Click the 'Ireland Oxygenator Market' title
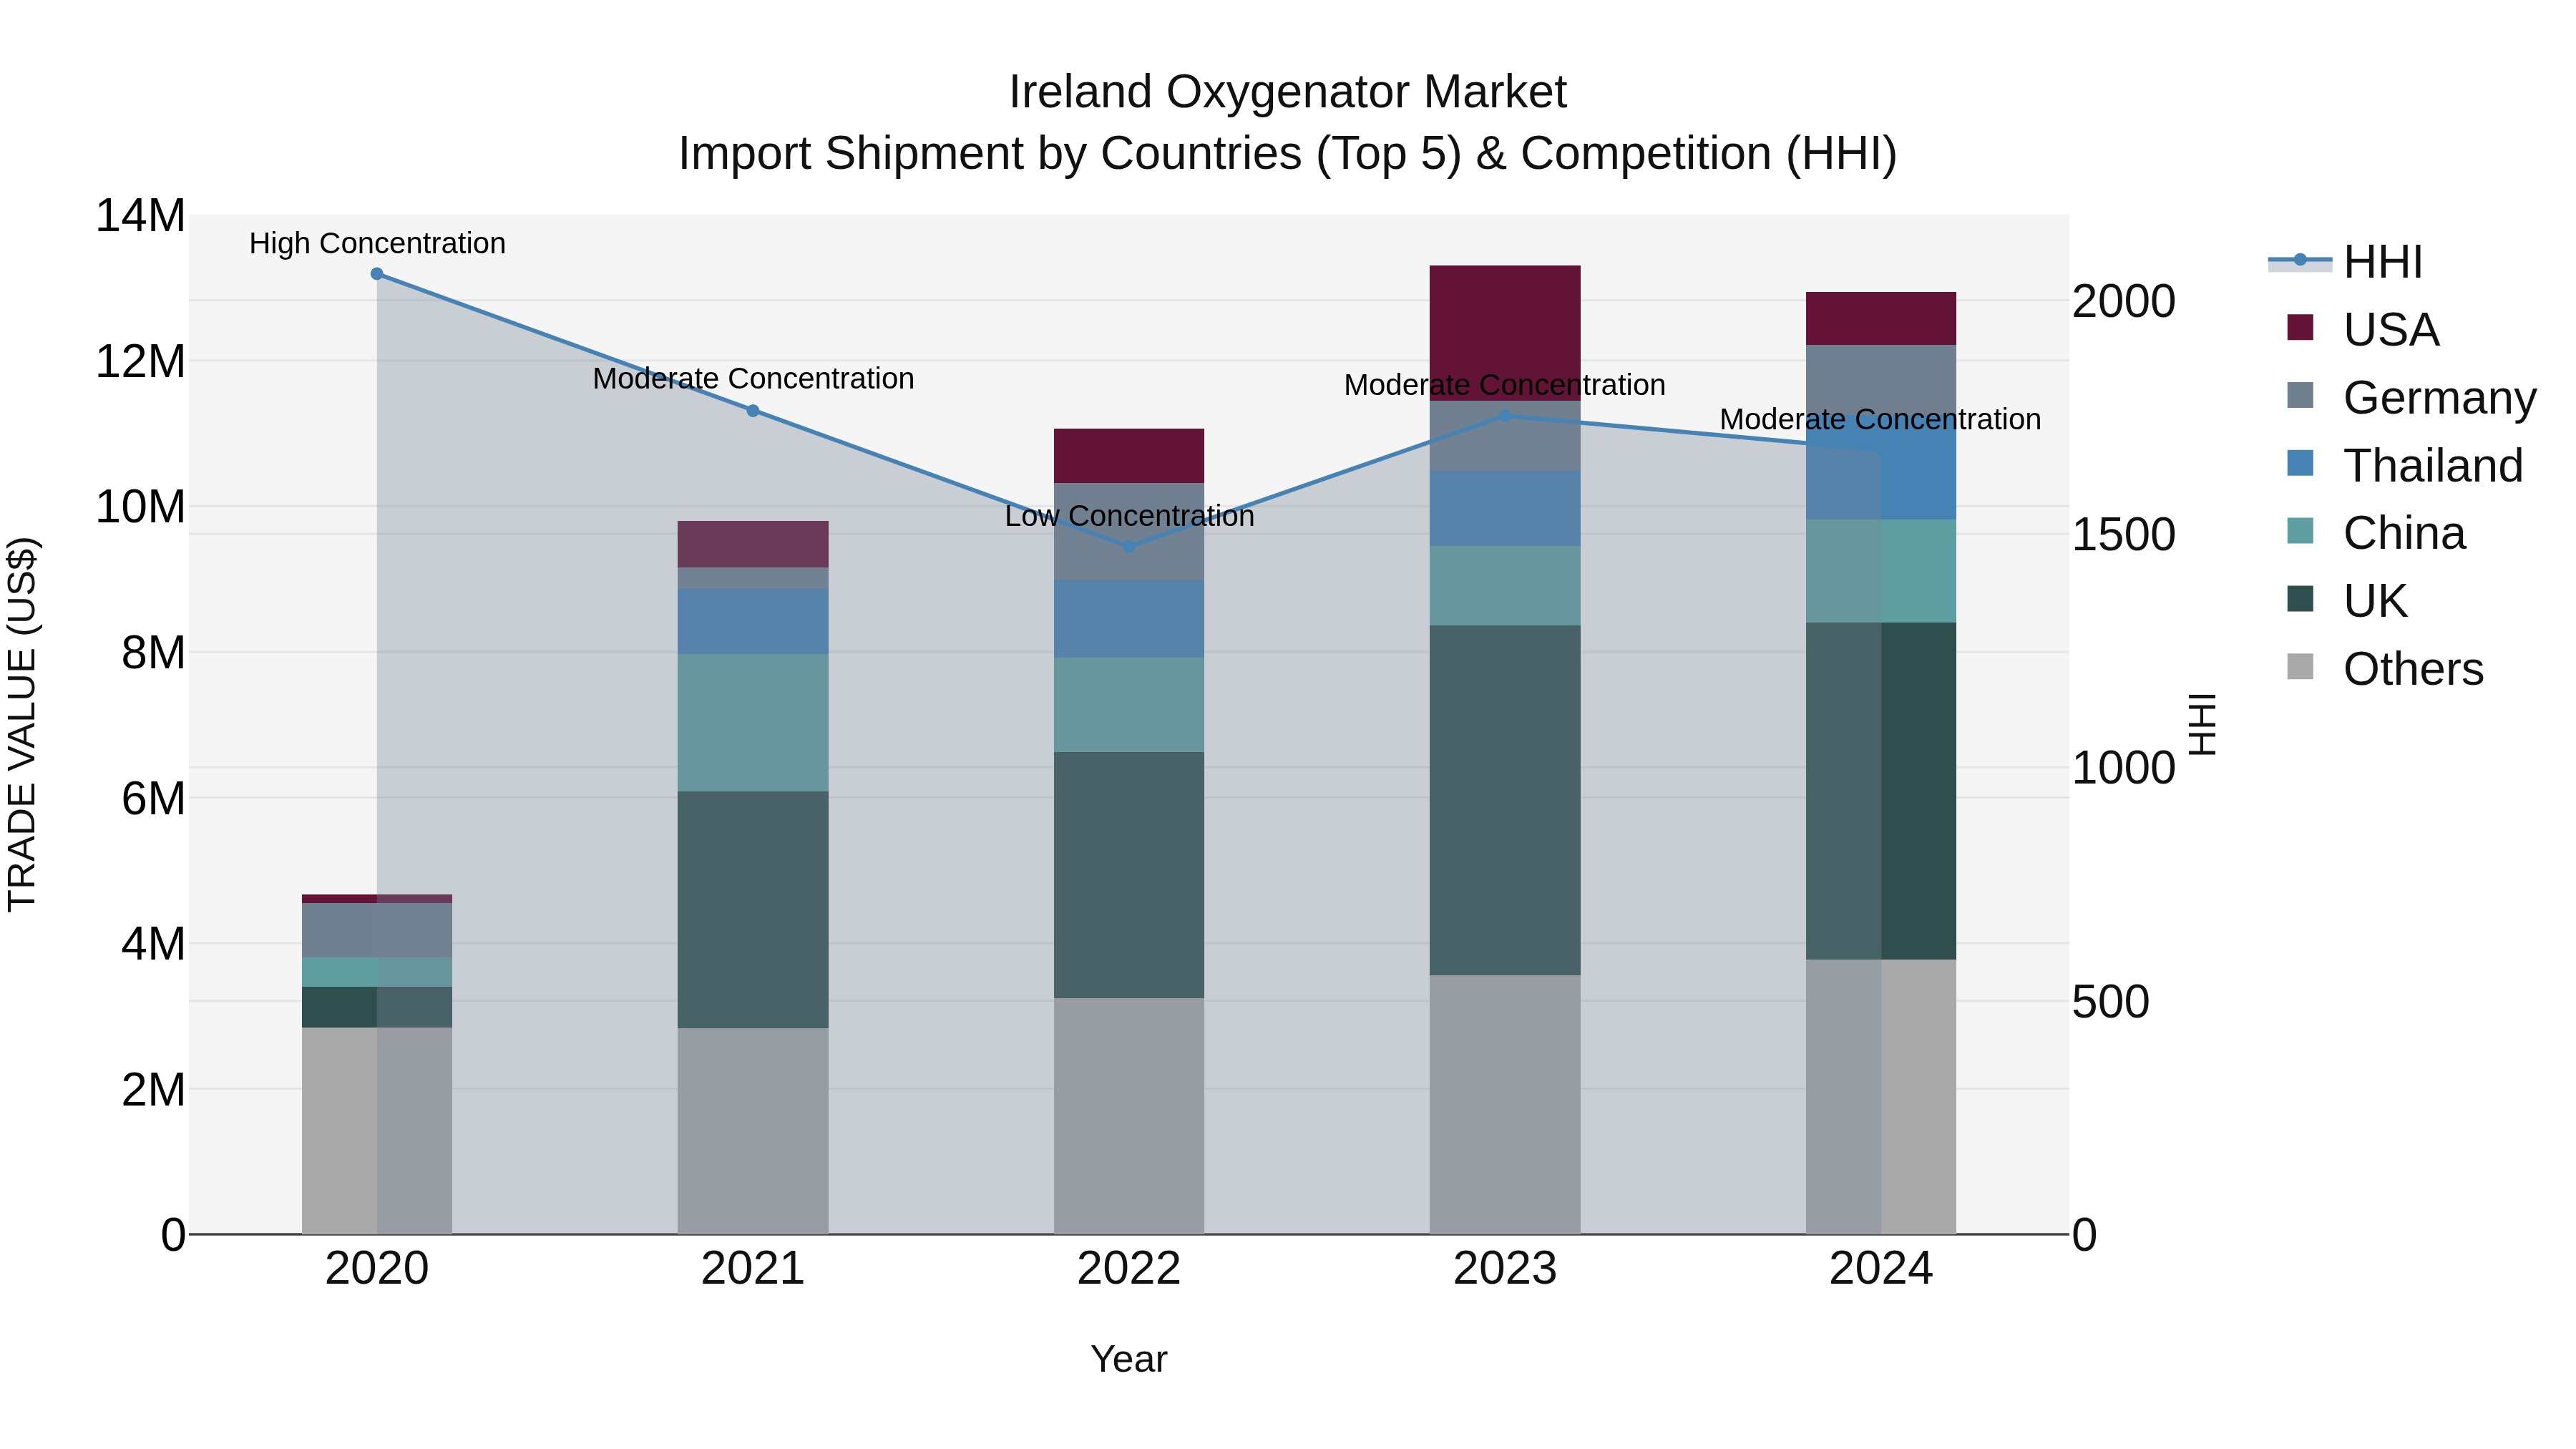The height and width of the screenshot is (1449, 2576). point(1288,92)
